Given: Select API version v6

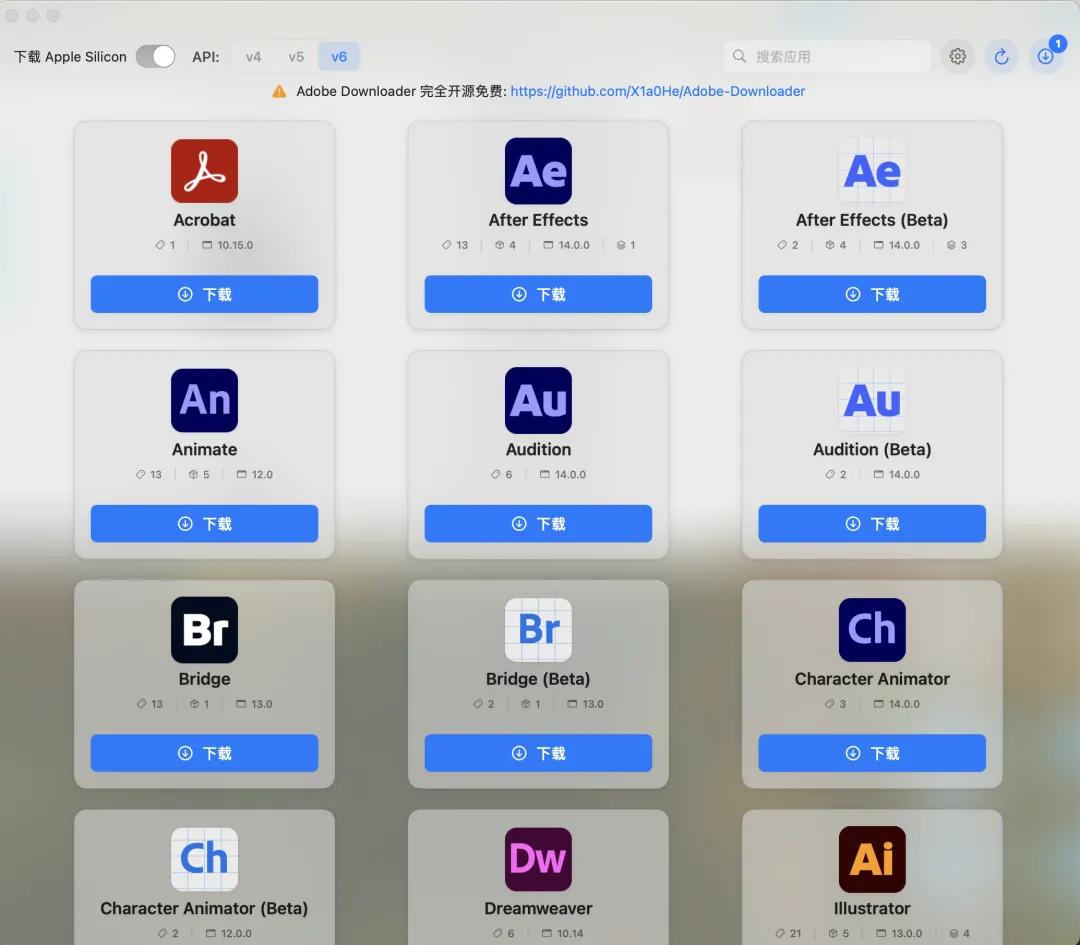Looking at the screenshot, I should [339, 56].
